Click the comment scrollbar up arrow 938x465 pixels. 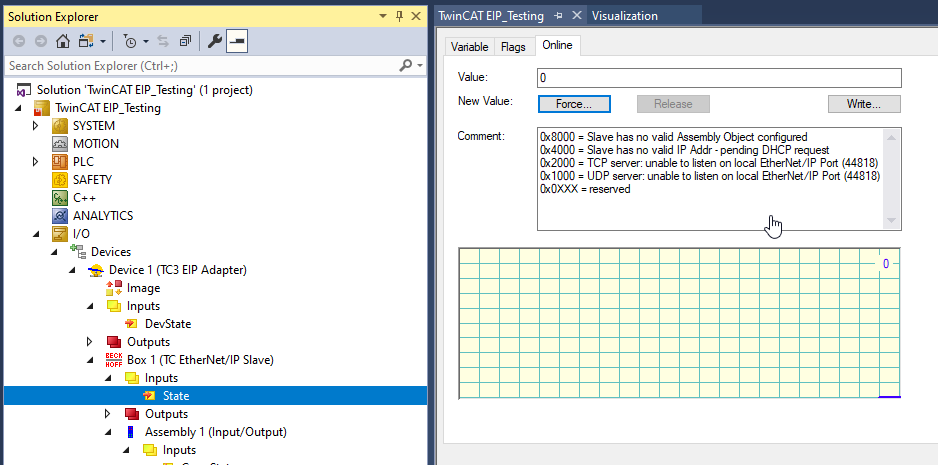click(x=891, y=138)
